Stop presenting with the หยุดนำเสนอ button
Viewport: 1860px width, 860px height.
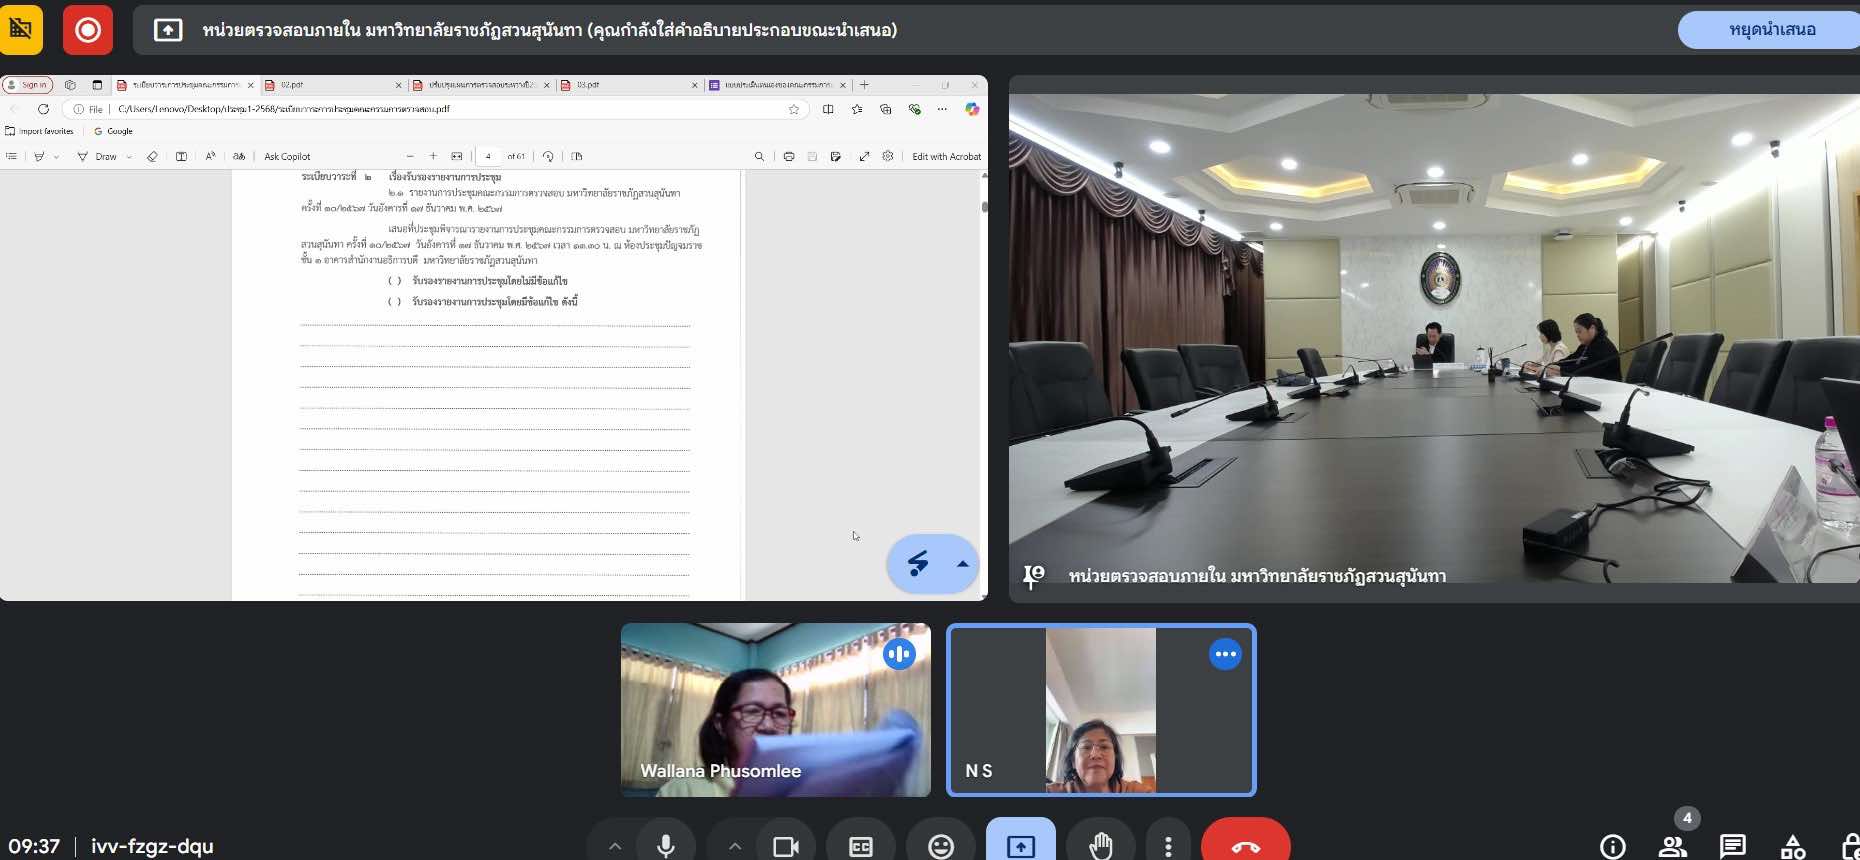(x=1771, y=30)
